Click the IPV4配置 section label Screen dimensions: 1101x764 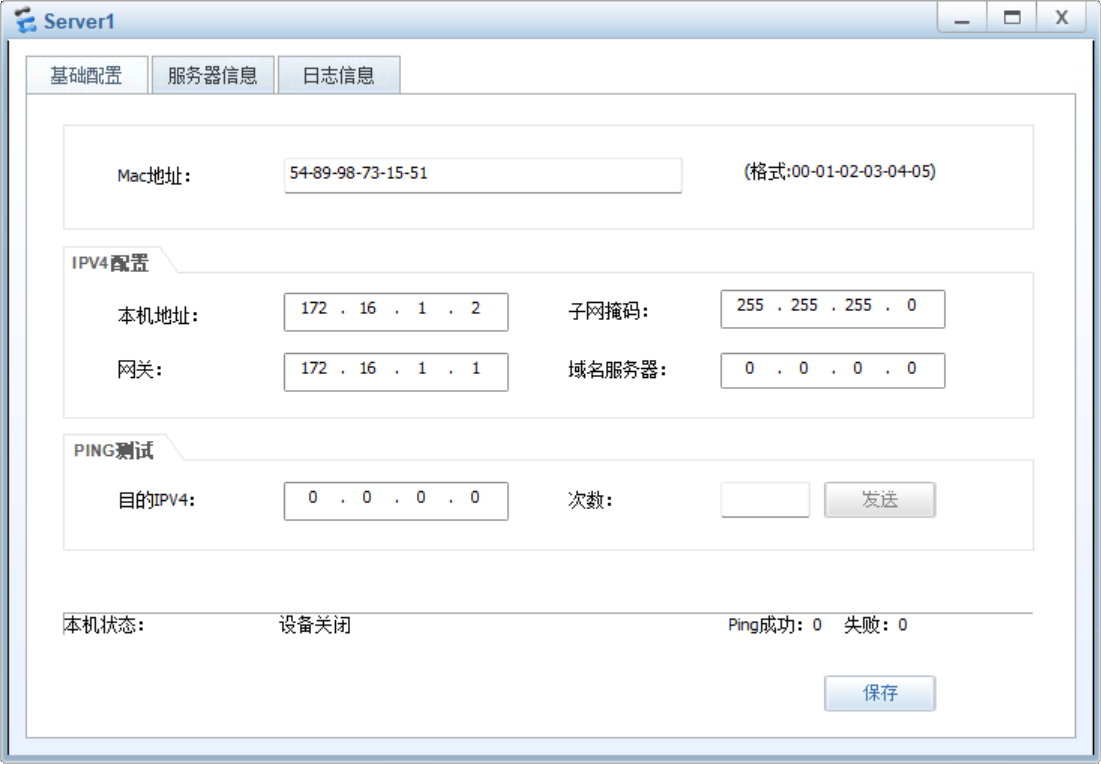click(x=110, y=263)
